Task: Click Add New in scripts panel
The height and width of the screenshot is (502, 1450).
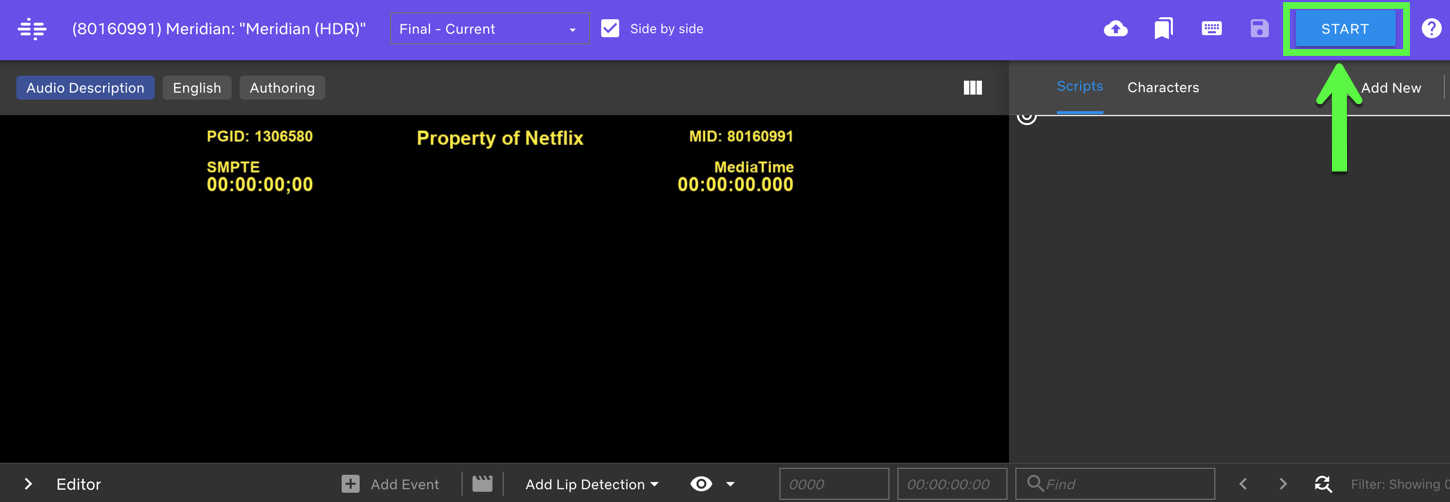Action: click(x=1391, y=88)
